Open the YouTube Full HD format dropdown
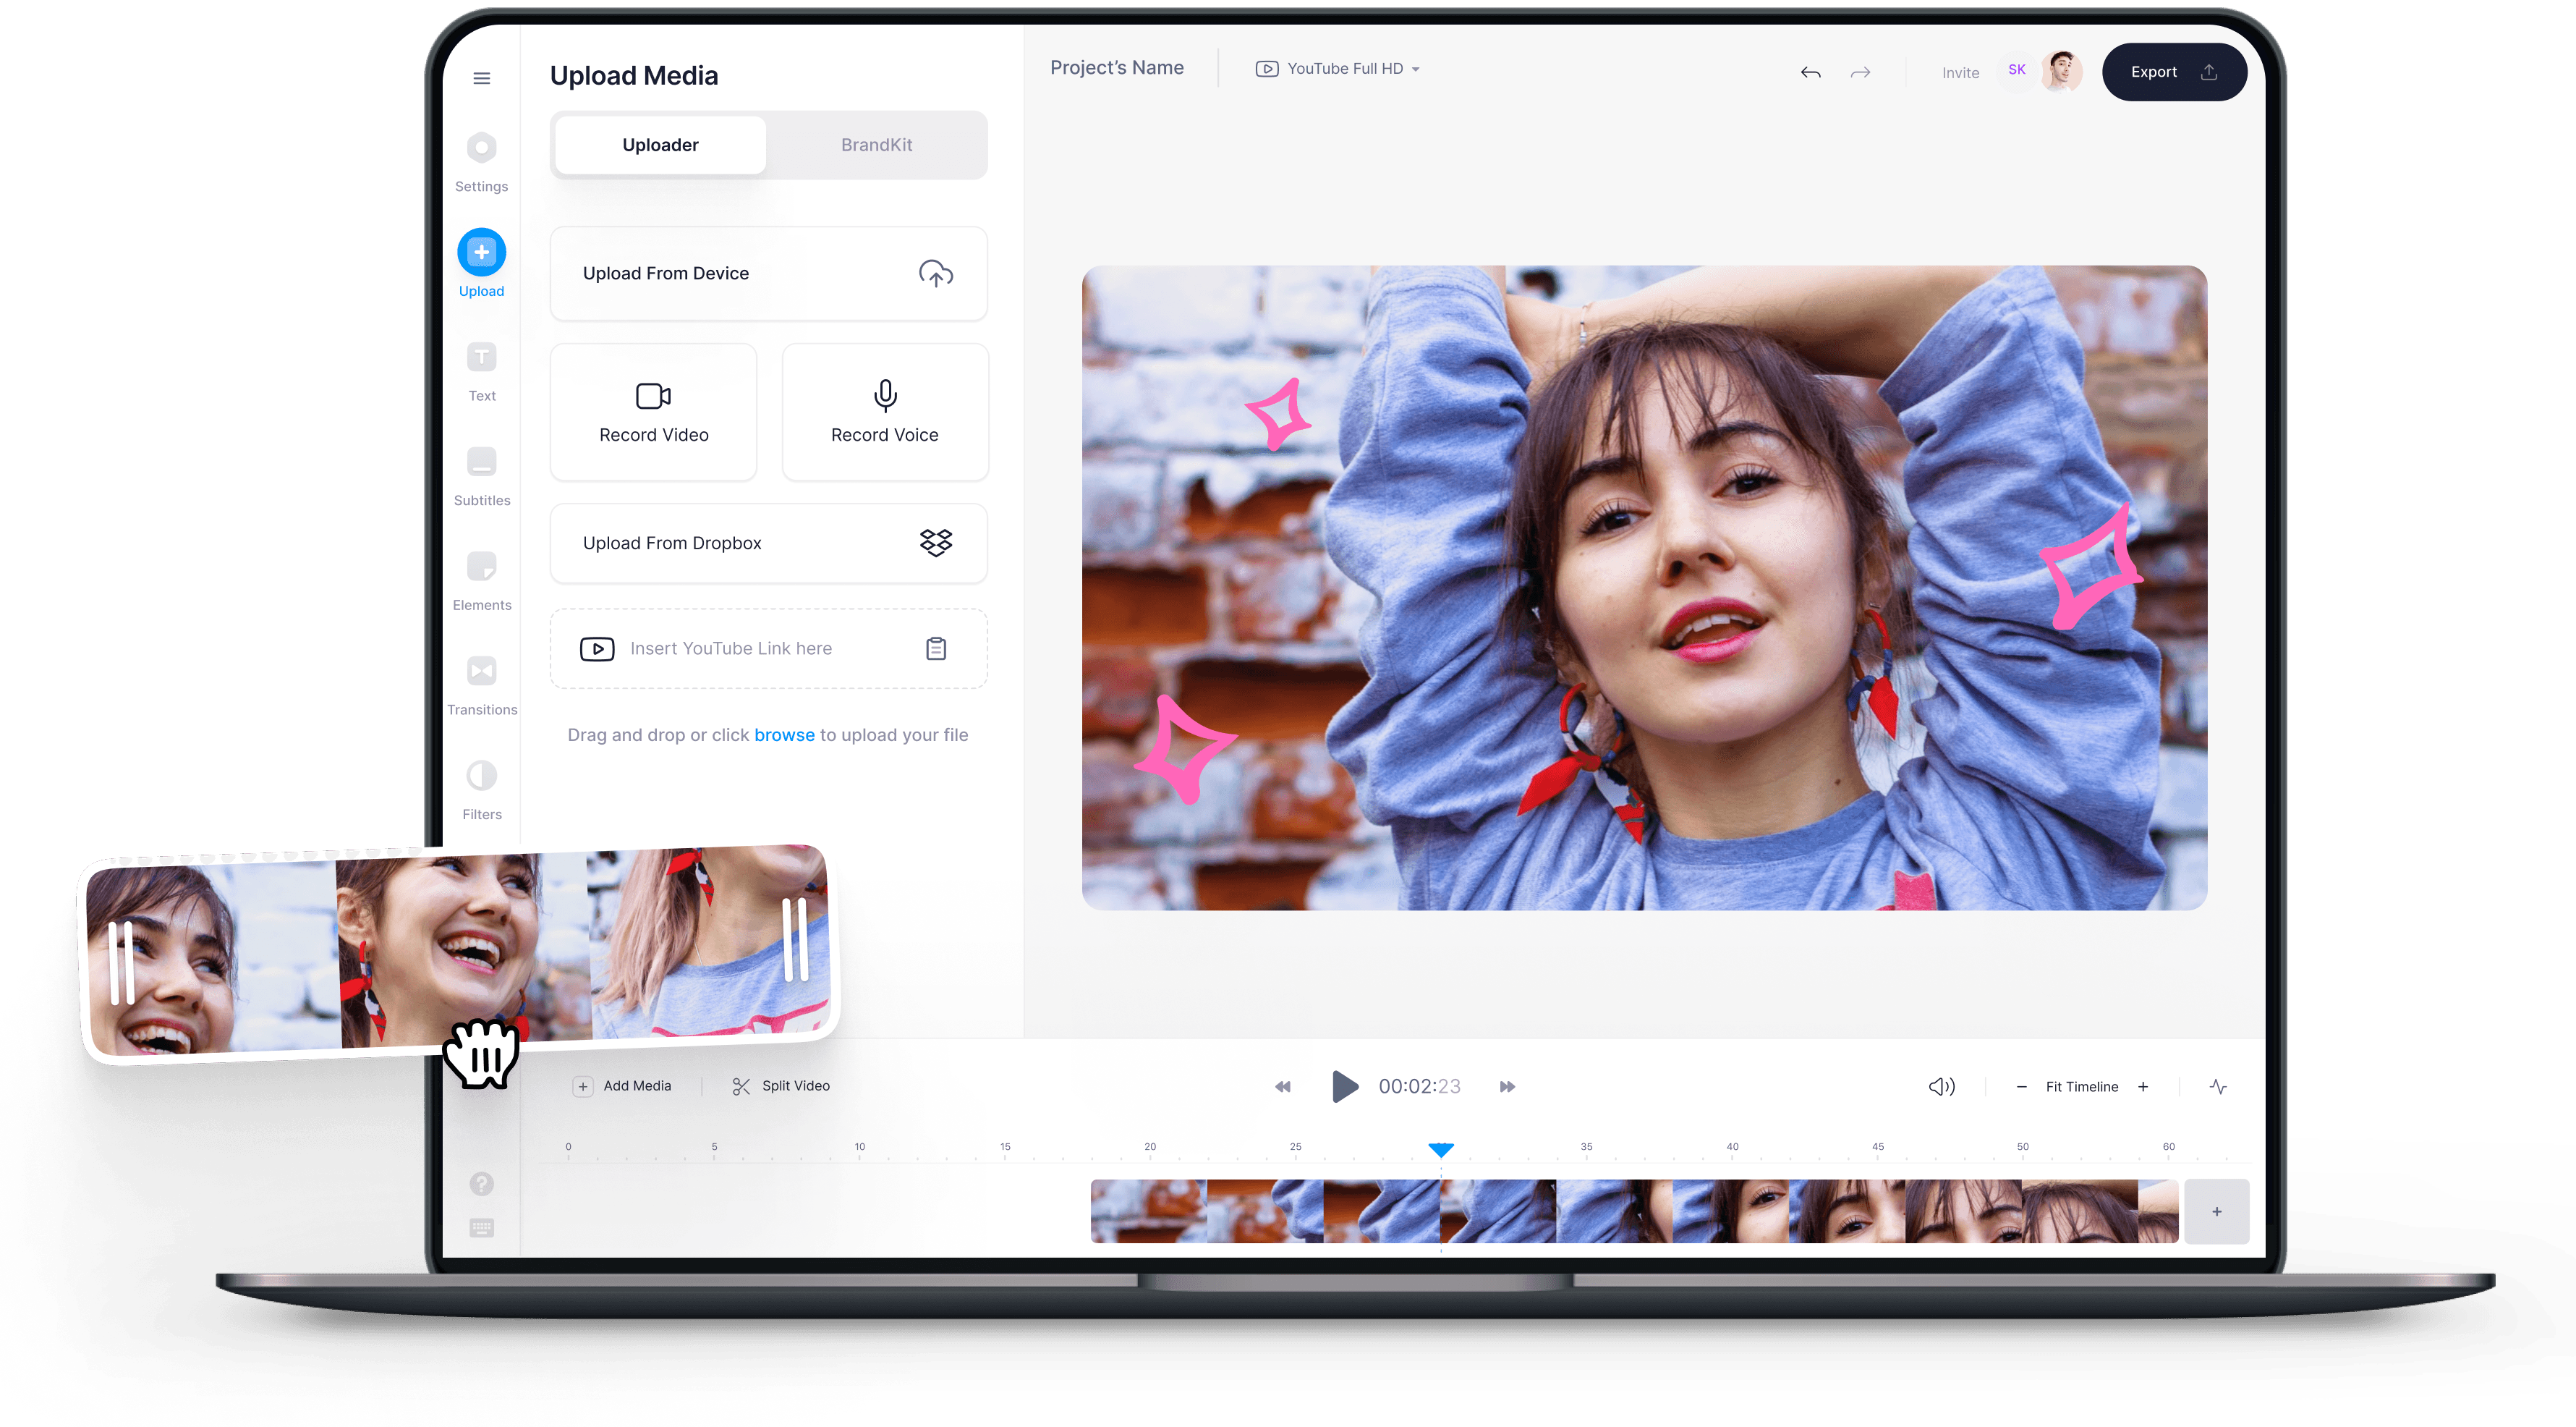 [1338, 68]
